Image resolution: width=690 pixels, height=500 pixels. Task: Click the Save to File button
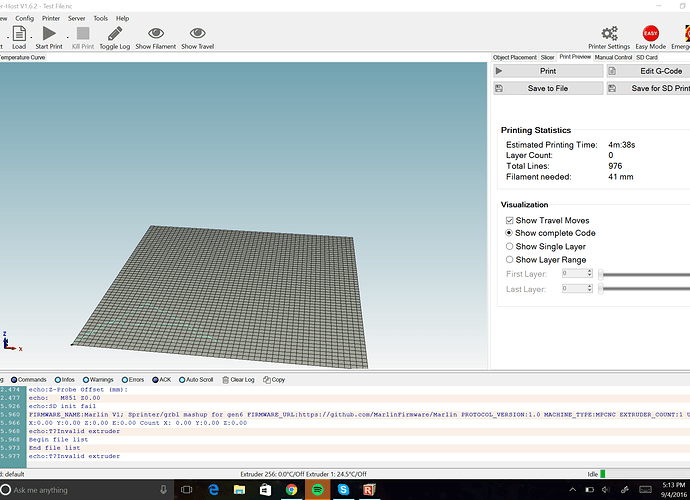[548, 88]
